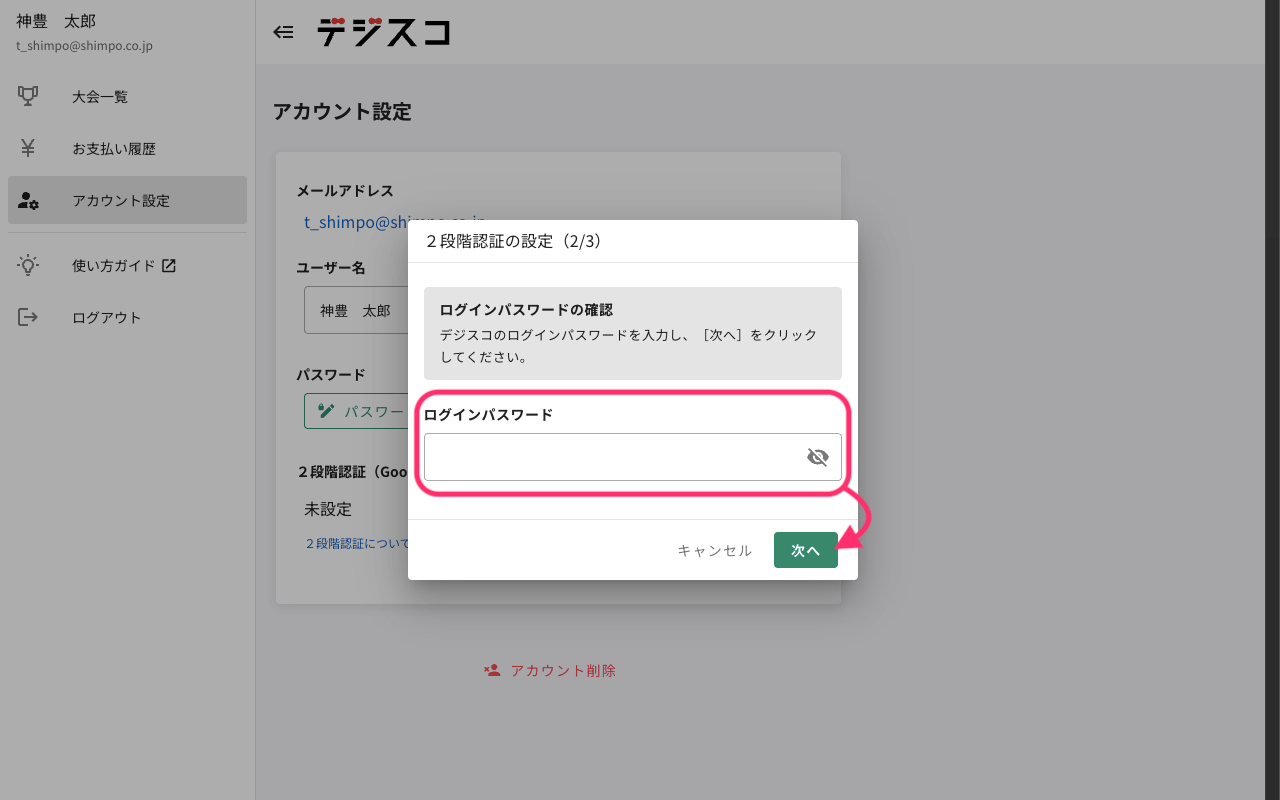Click the red person icon beside アカウント削除
1280x800 pixels.
492,670
